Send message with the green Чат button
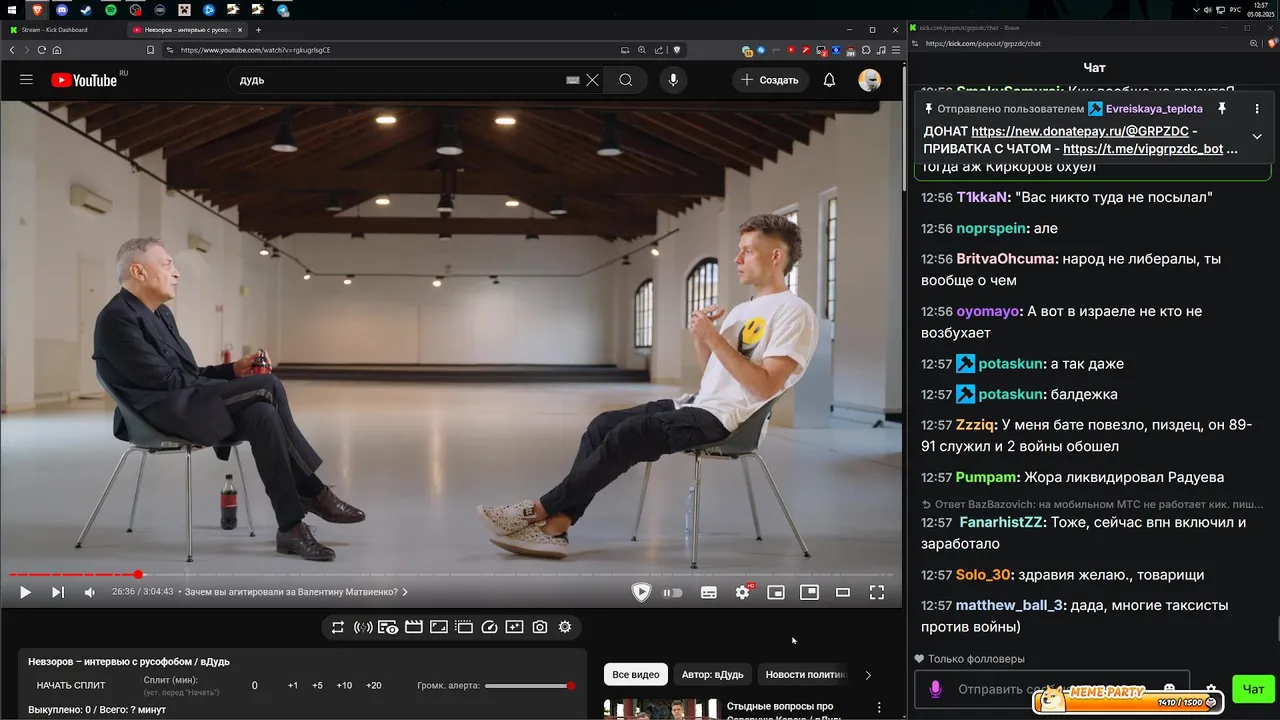 coord(1254,688)
